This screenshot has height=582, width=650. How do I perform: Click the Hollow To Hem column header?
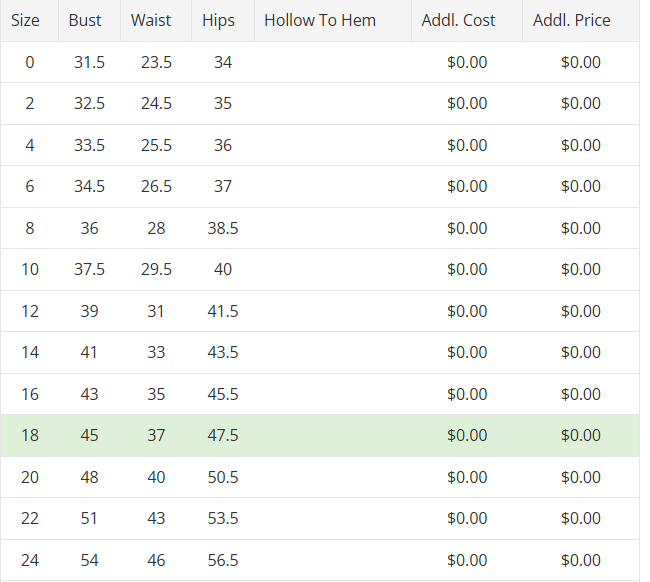click(320, 20)
